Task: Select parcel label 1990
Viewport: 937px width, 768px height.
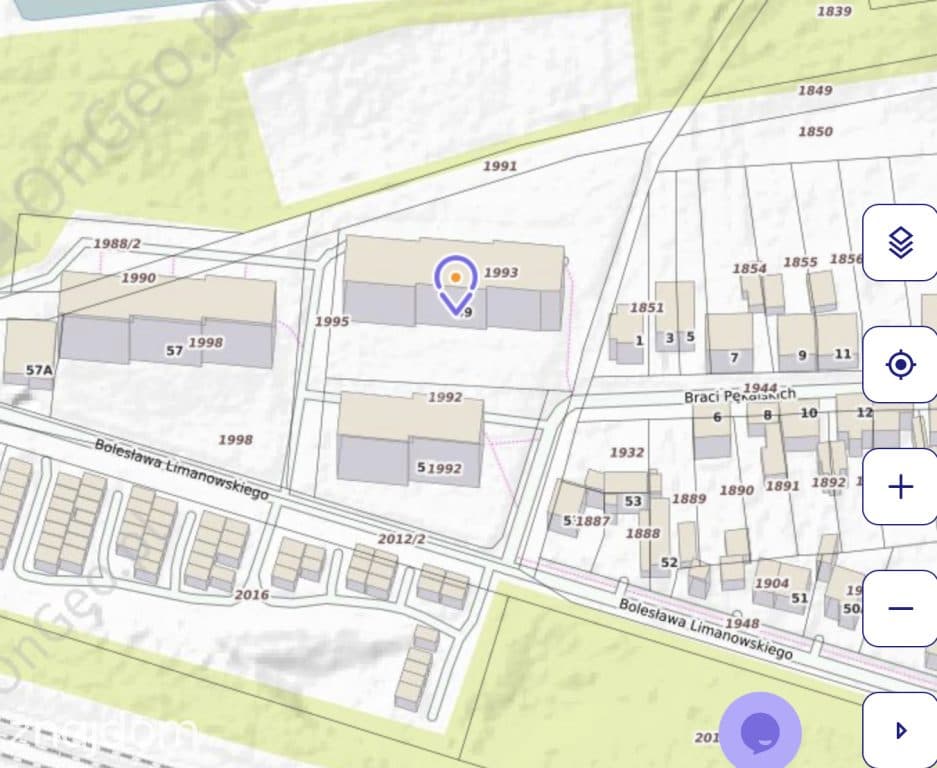Action: 139,278
